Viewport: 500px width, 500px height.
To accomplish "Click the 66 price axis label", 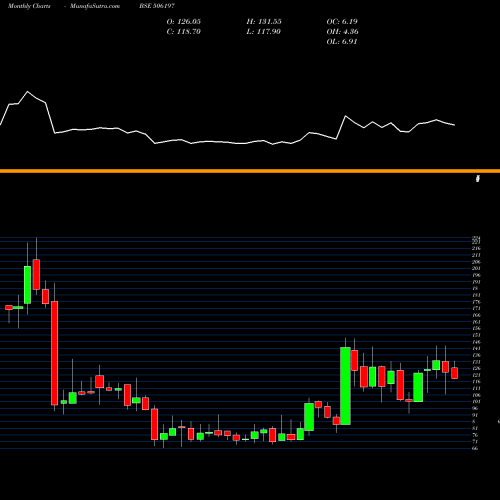I will (x=475, y=448).
